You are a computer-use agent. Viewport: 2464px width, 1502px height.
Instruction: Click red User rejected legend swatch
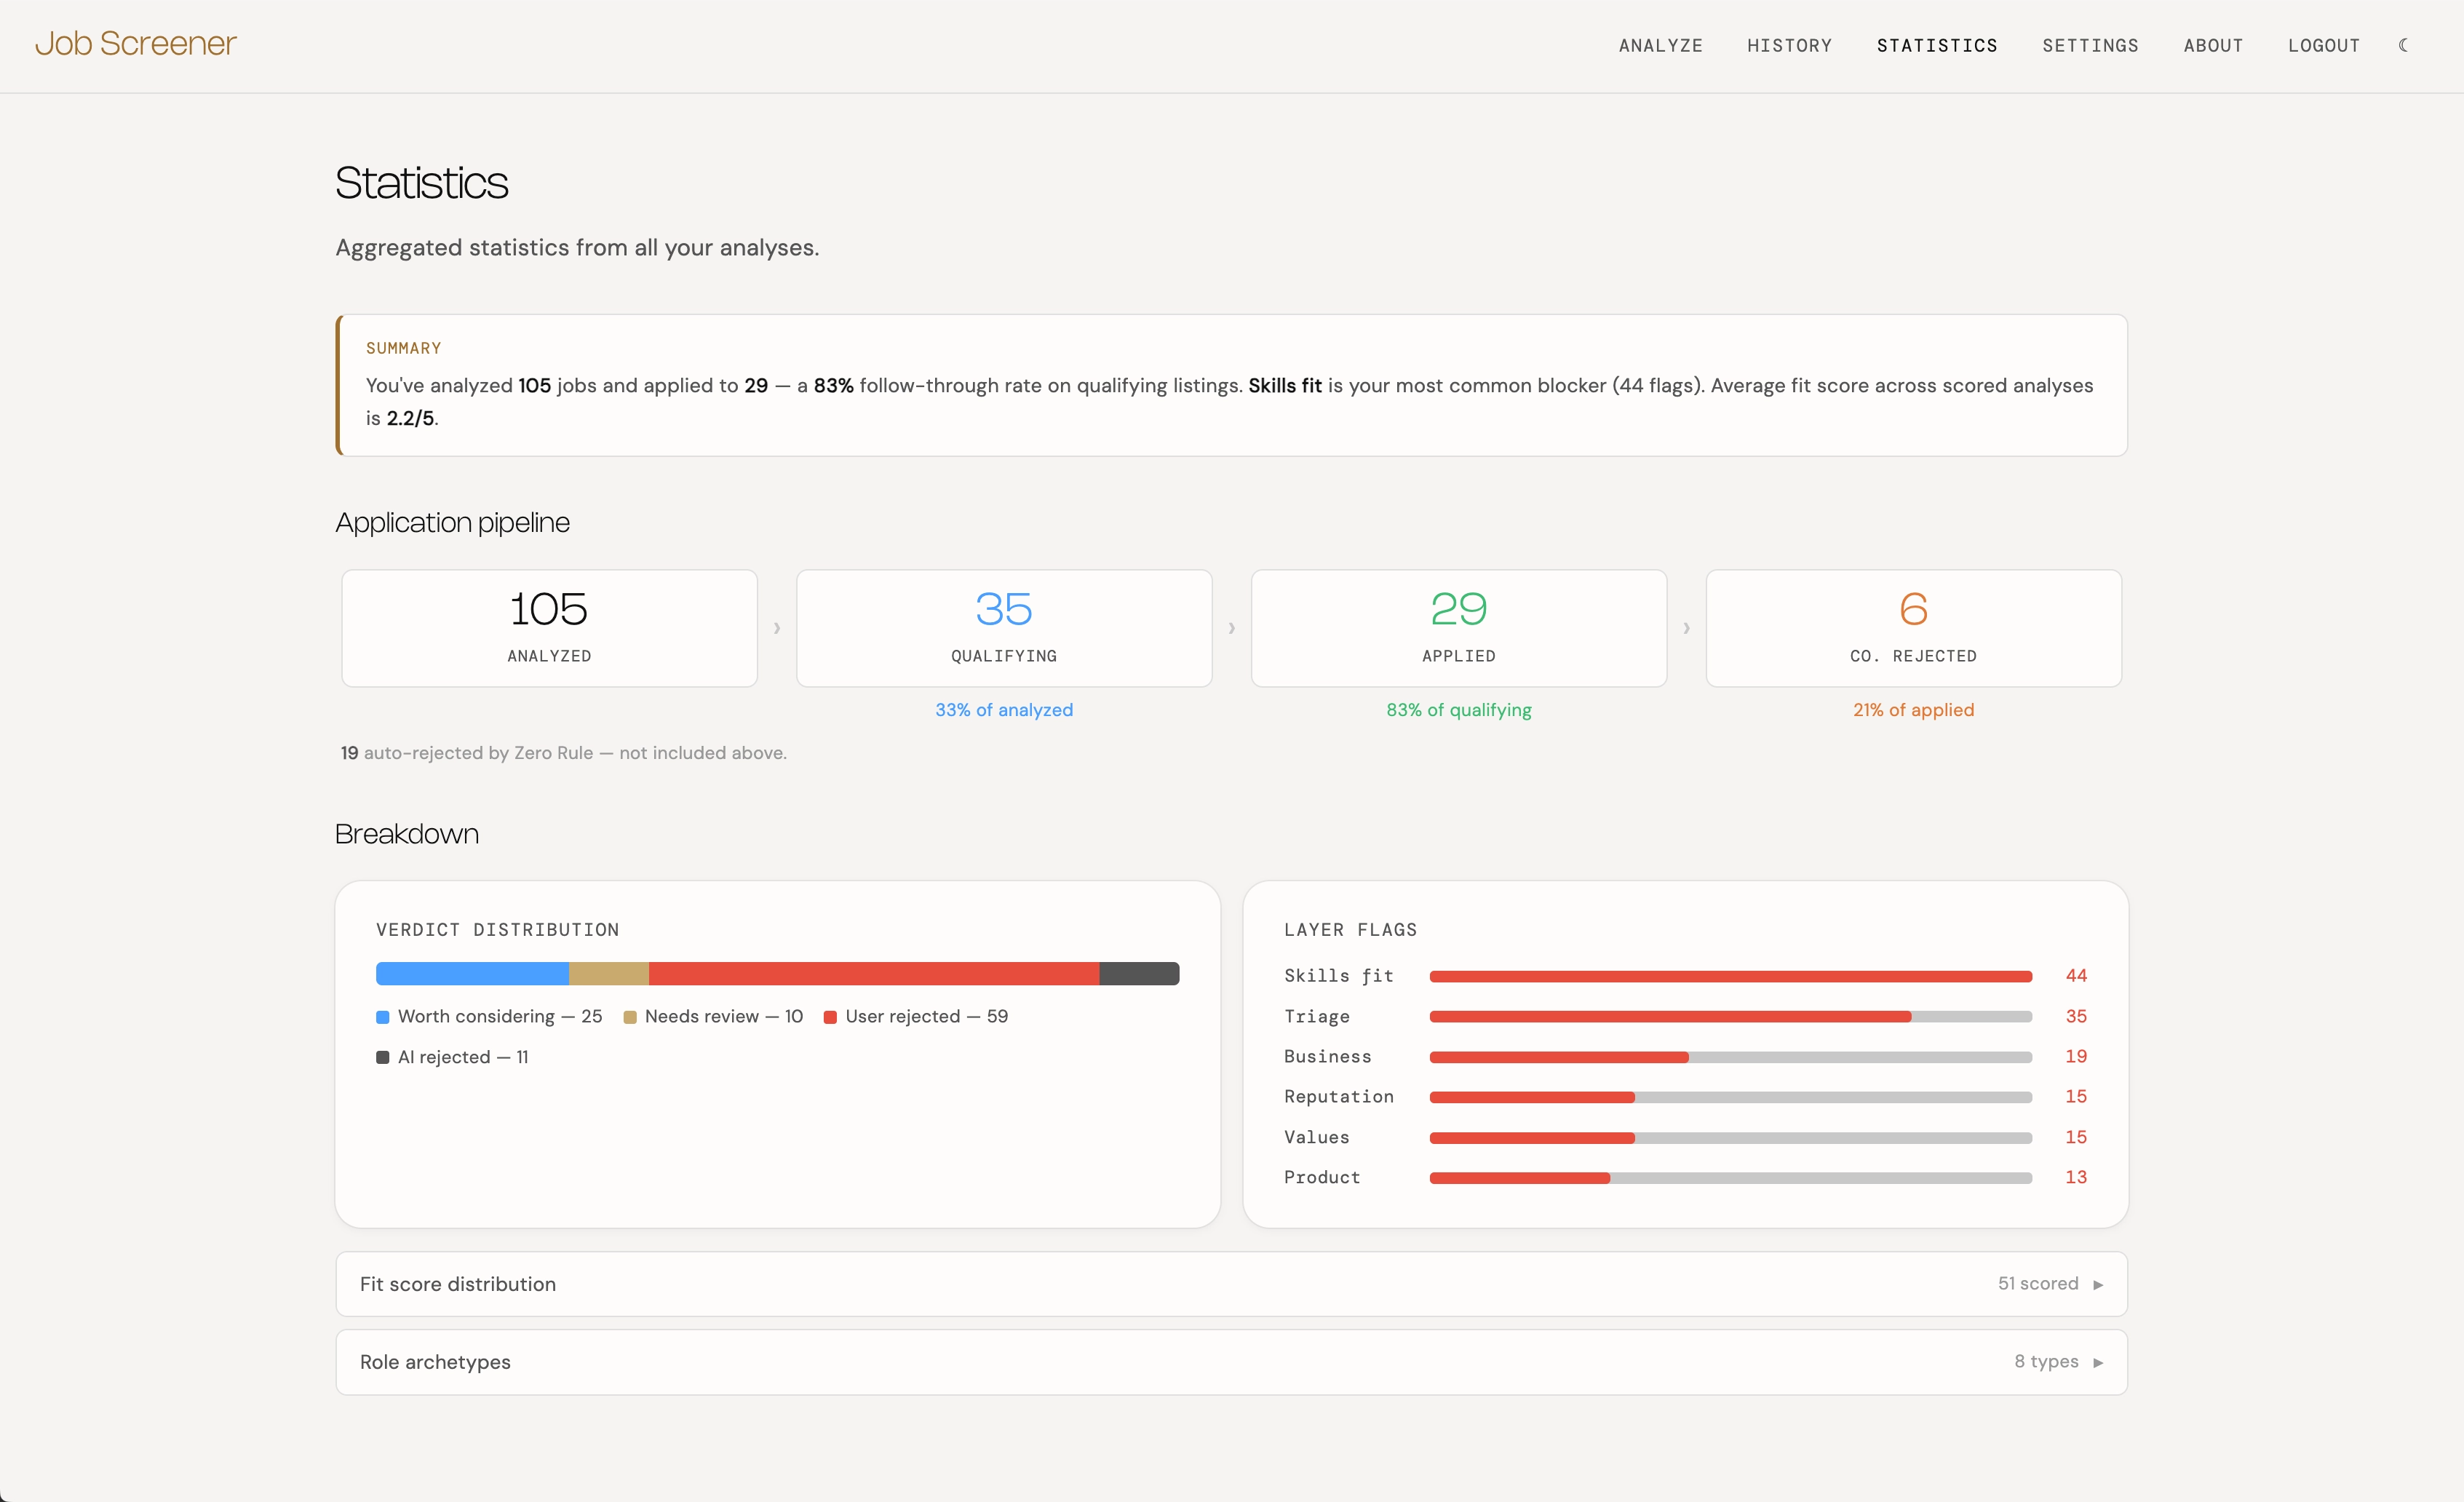830,1017
